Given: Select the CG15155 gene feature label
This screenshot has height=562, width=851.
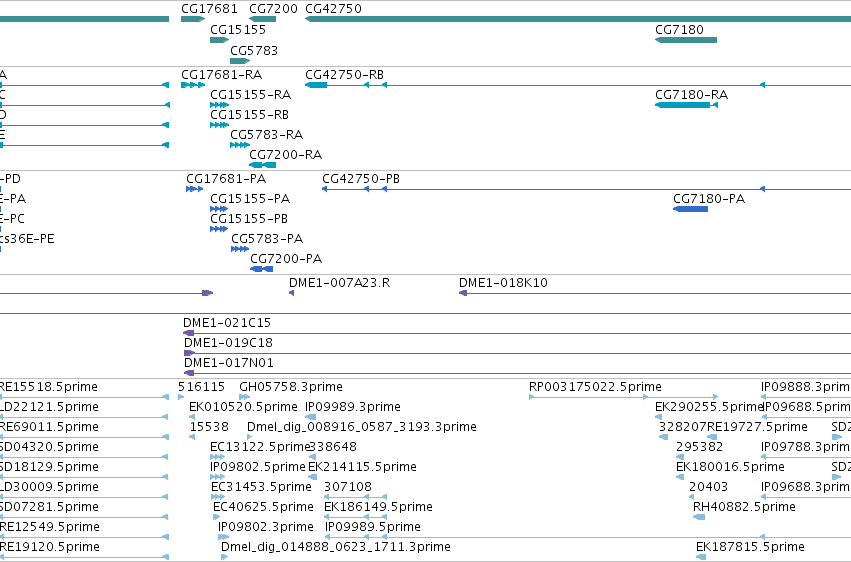Looking at the screenshot, I should [238, 30].
